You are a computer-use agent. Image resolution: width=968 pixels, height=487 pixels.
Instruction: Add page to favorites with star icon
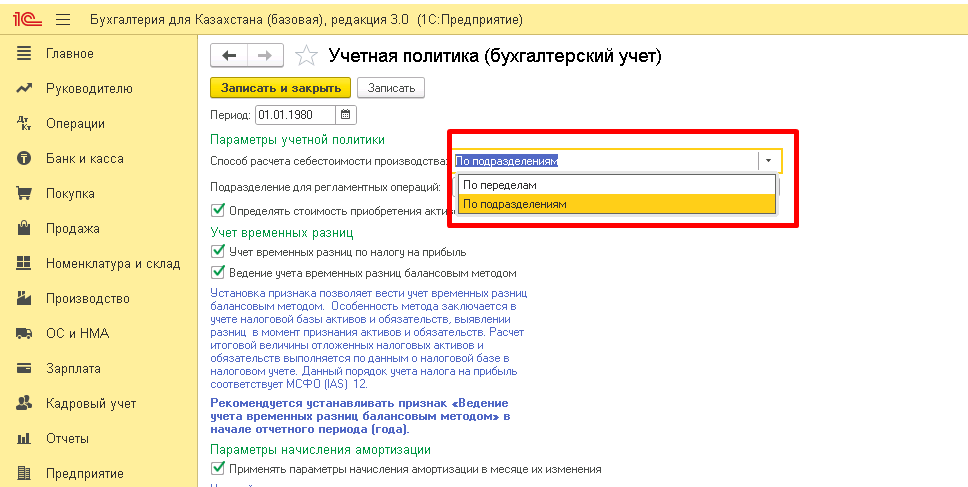pos(308,56)
